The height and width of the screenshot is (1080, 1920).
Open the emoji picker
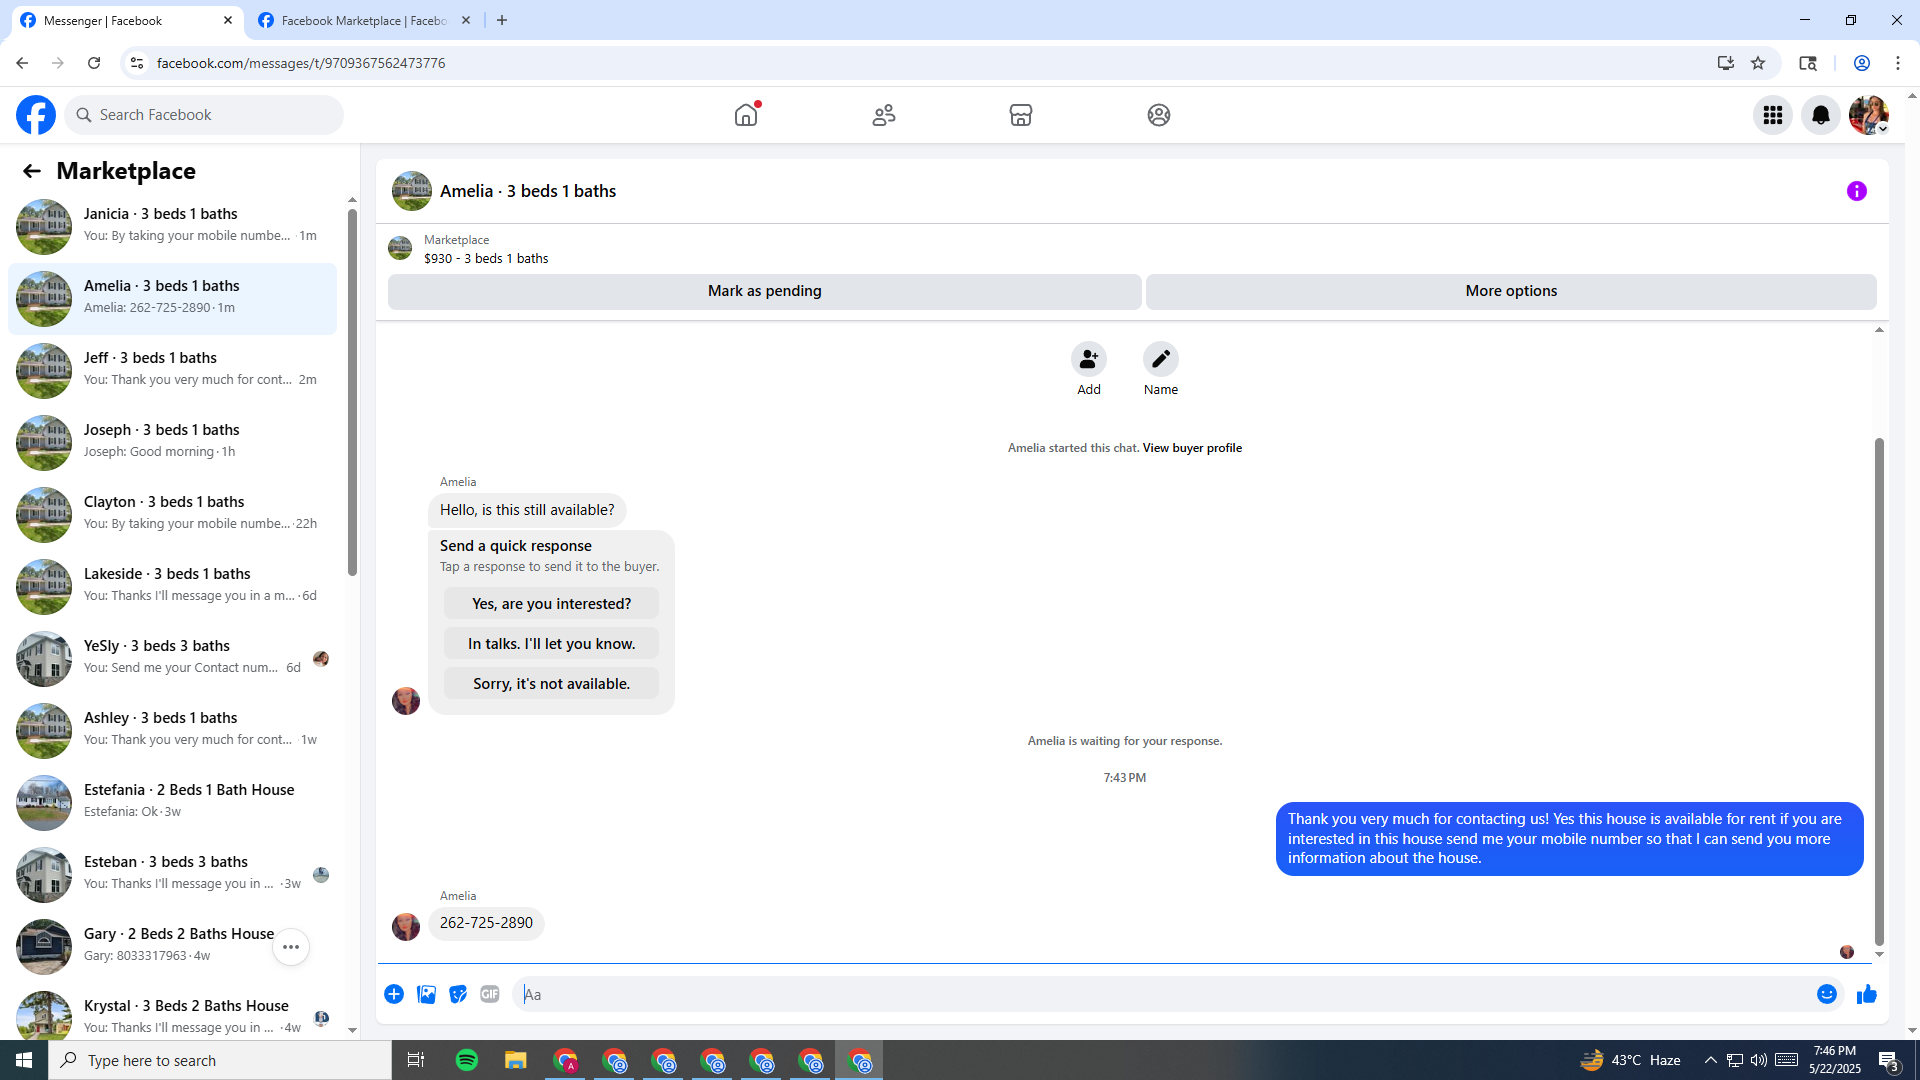coord(1827,994)
